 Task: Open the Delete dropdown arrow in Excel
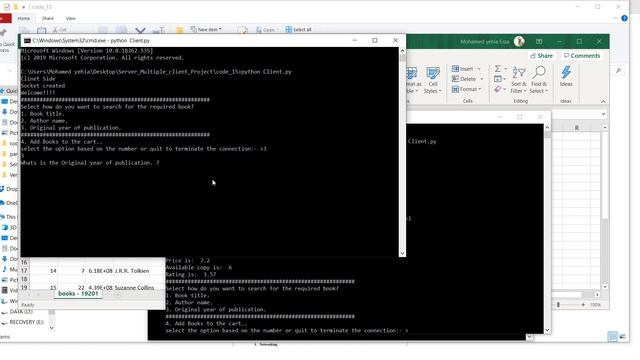point(482,79)
